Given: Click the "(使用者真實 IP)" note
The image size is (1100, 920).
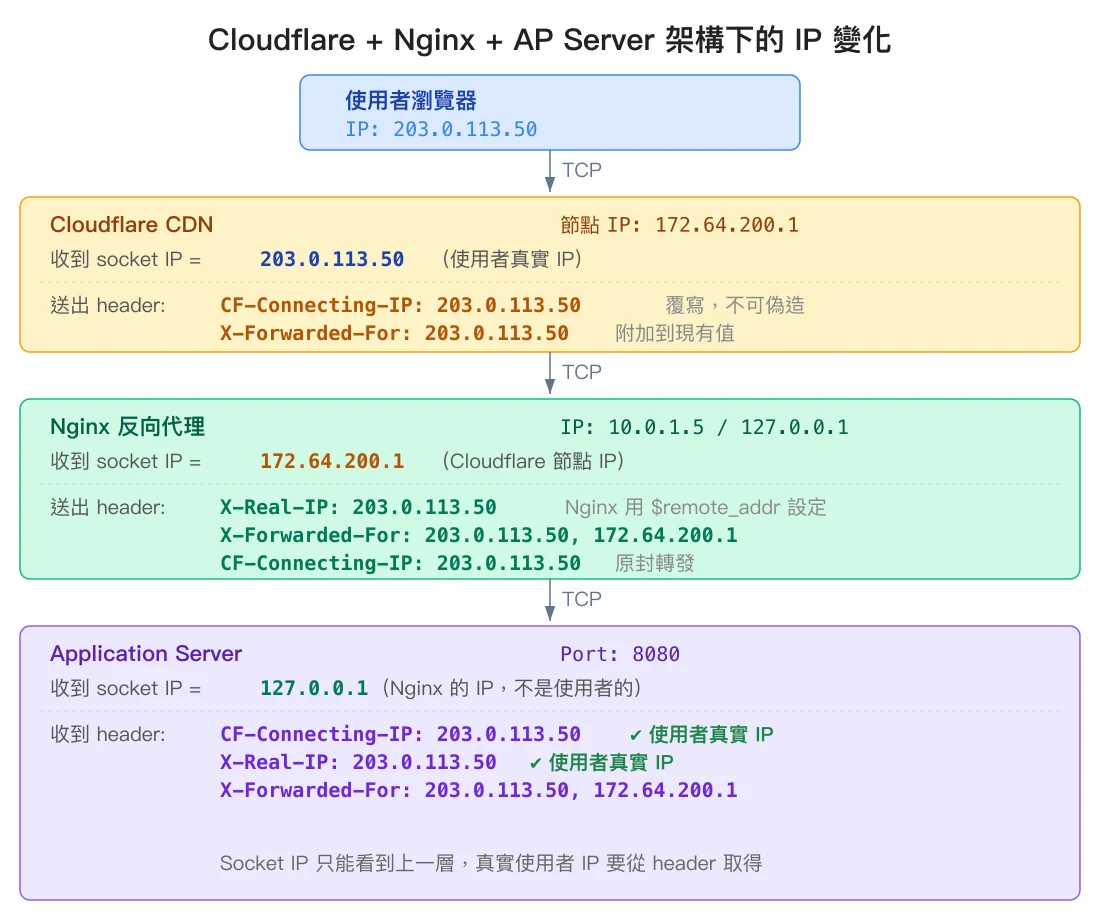Looking at the screenshot, I should point(512,259).
